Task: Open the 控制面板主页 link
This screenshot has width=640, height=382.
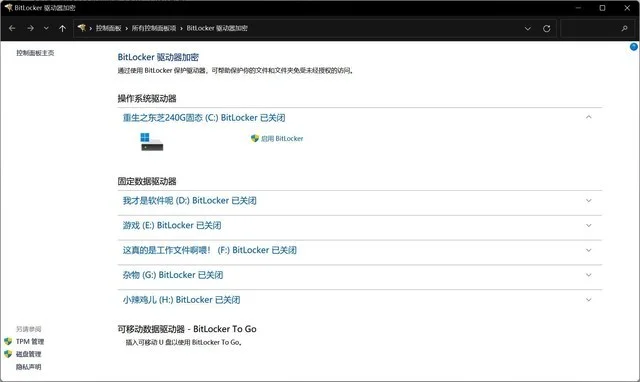Action: (35, 53)
